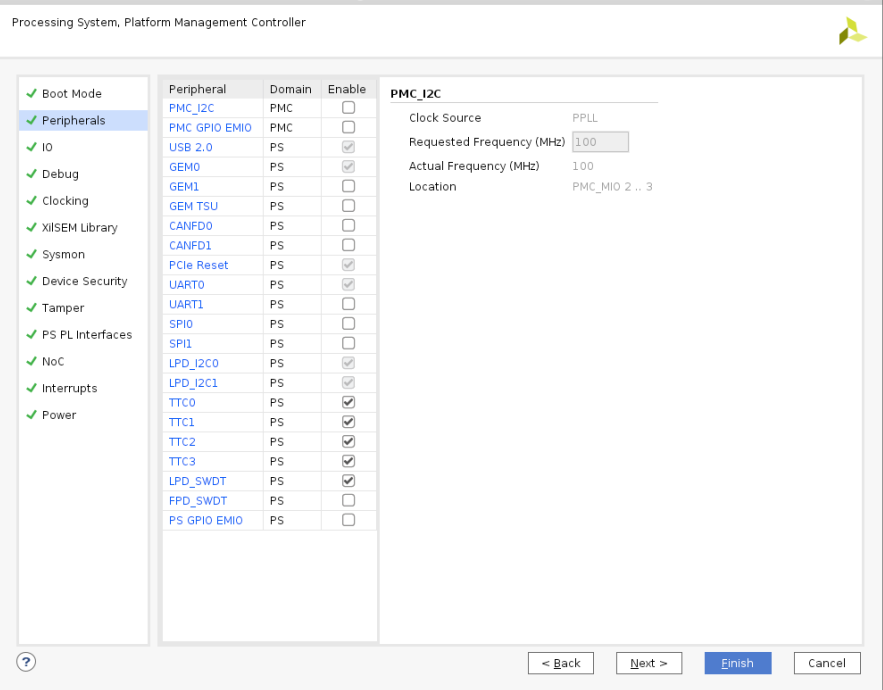The height and width of the screenshot is (690, 883).
Task: Go back with the < Back button
Action: [561, 663]
